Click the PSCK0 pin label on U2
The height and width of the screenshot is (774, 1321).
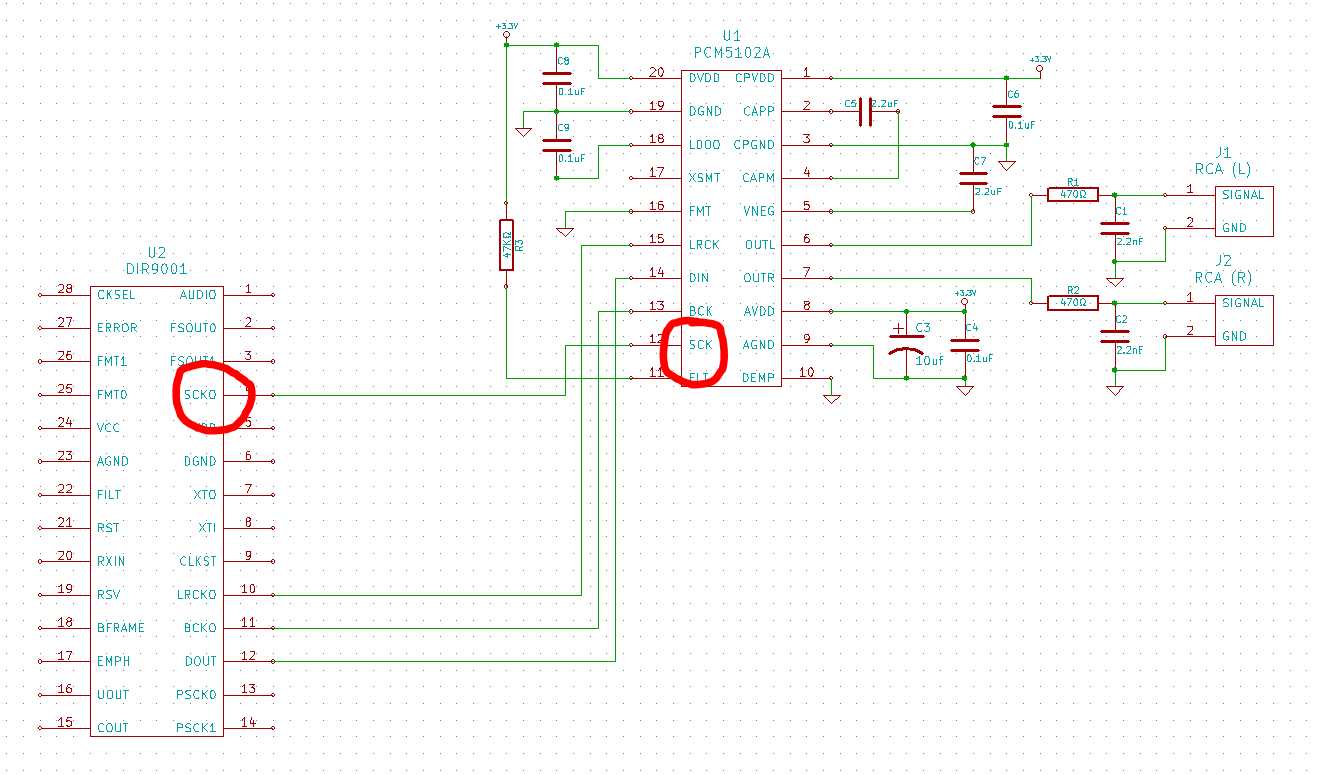coord(198,694)
